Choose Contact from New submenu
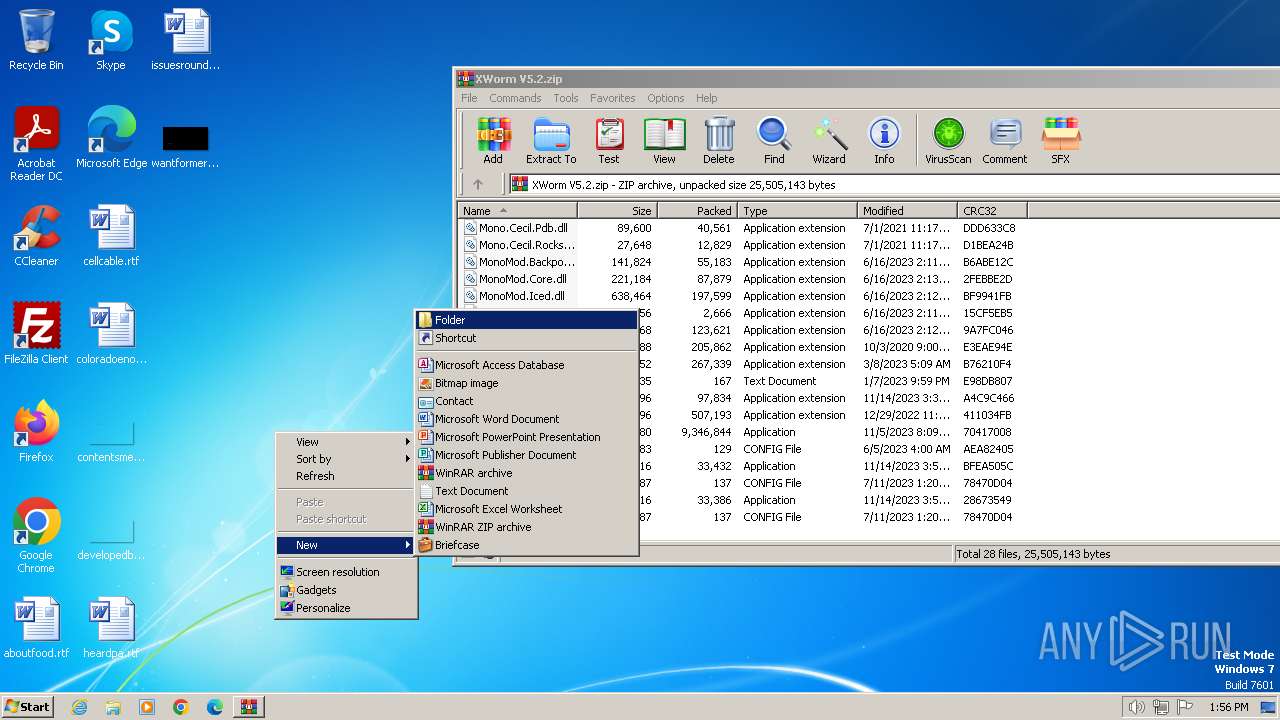The image size is (1280, 720). (527, 401)
